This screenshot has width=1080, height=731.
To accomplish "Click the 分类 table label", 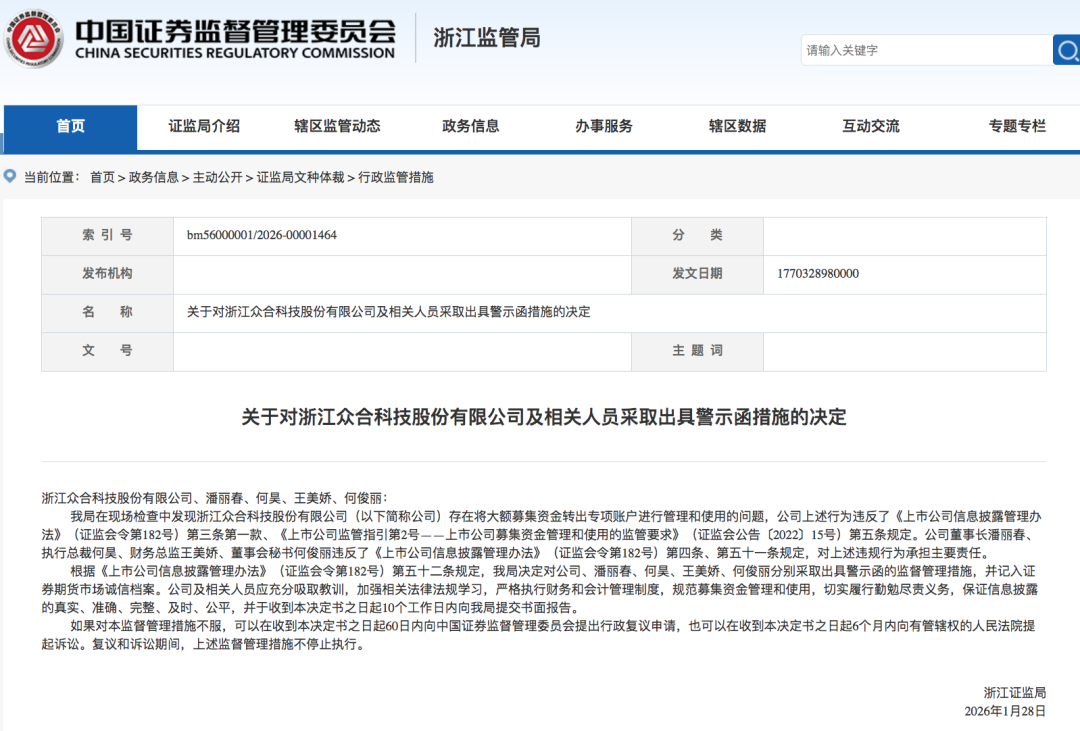I will click(x=697, y=235).
